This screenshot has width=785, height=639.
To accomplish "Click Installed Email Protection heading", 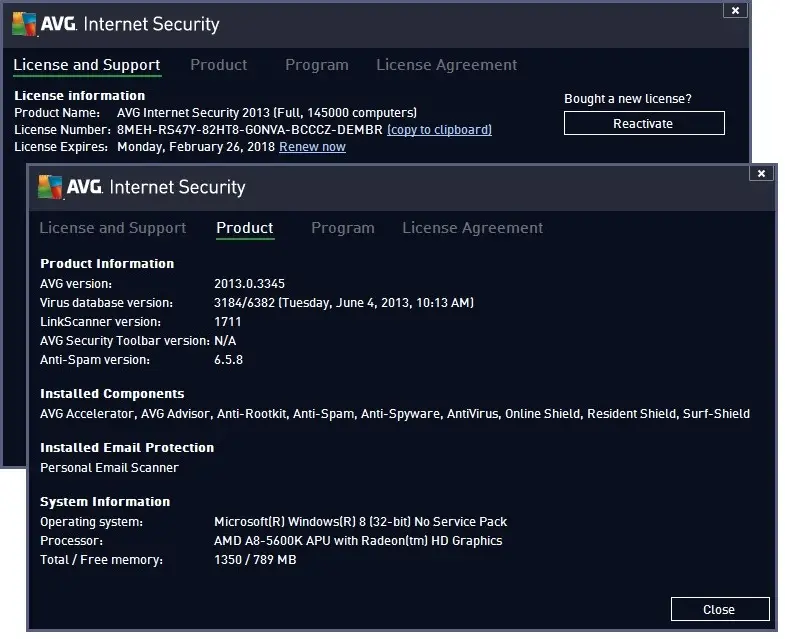I will pos(127,447).
